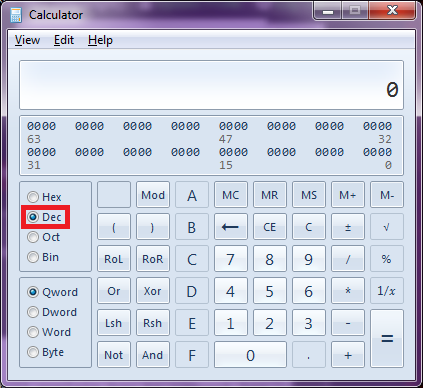Click the Calculator title bar icon
This screenshot has height=388, width=423.
click(16, 15)
